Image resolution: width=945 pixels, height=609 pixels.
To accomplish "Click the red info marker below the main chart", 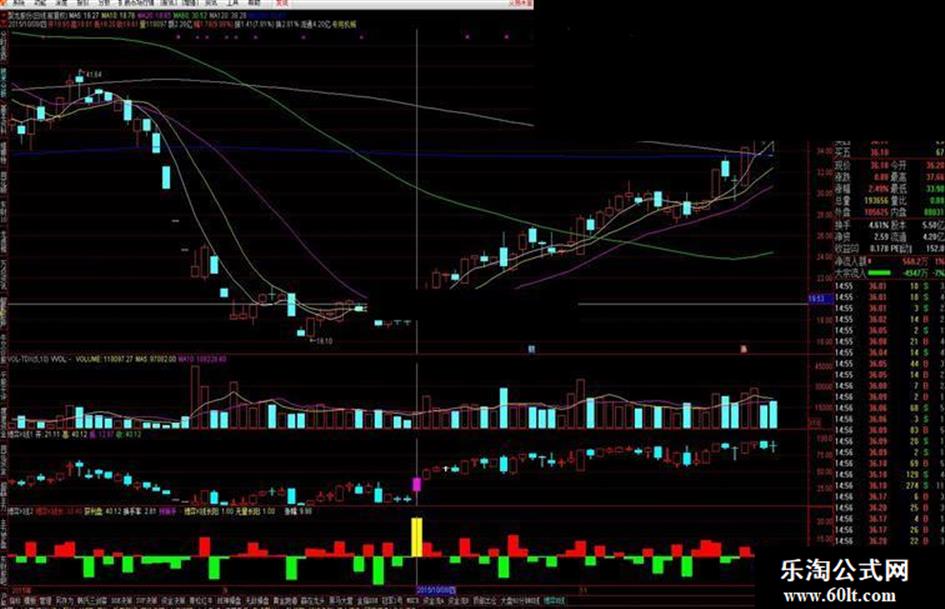I will point(744,349).
